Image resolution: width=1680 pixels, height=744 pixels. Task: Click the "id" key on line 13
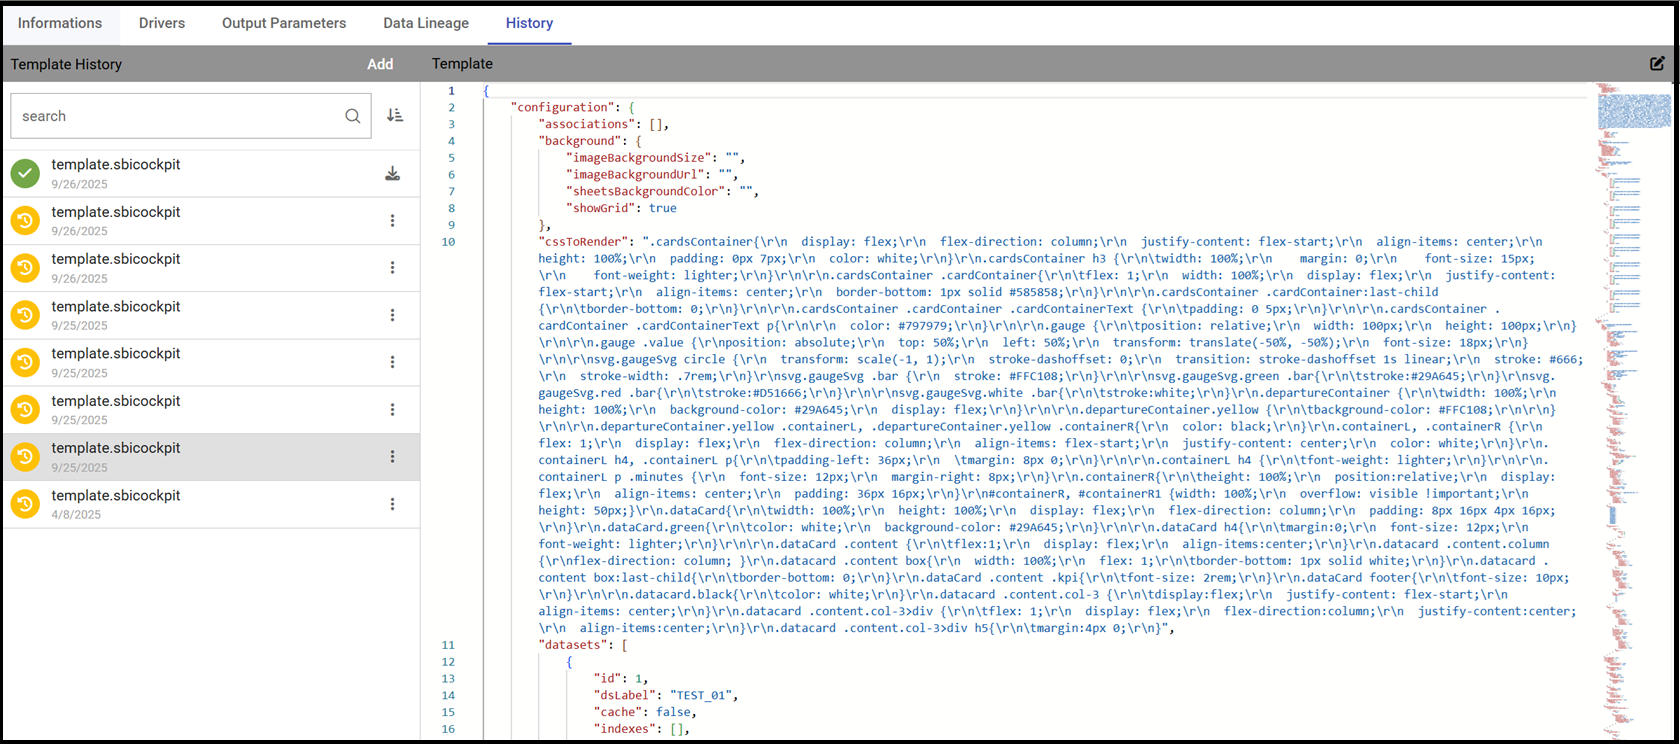coord(607,678)
